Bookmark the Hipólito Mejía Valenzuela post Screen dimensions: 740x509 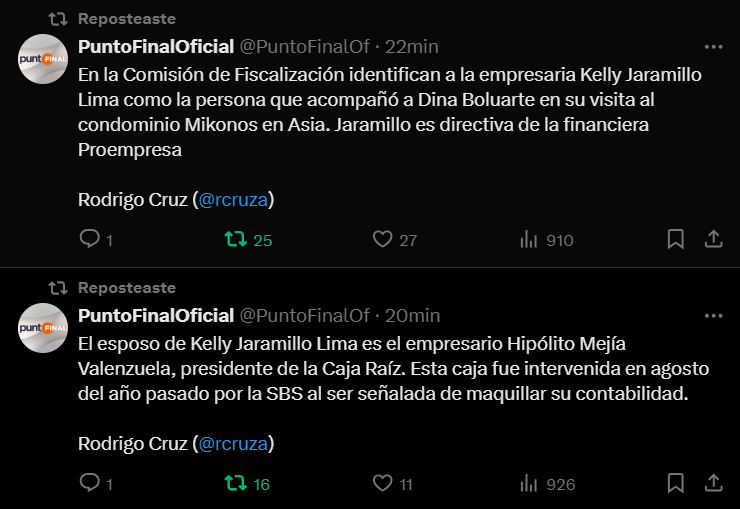click(675, 484)
